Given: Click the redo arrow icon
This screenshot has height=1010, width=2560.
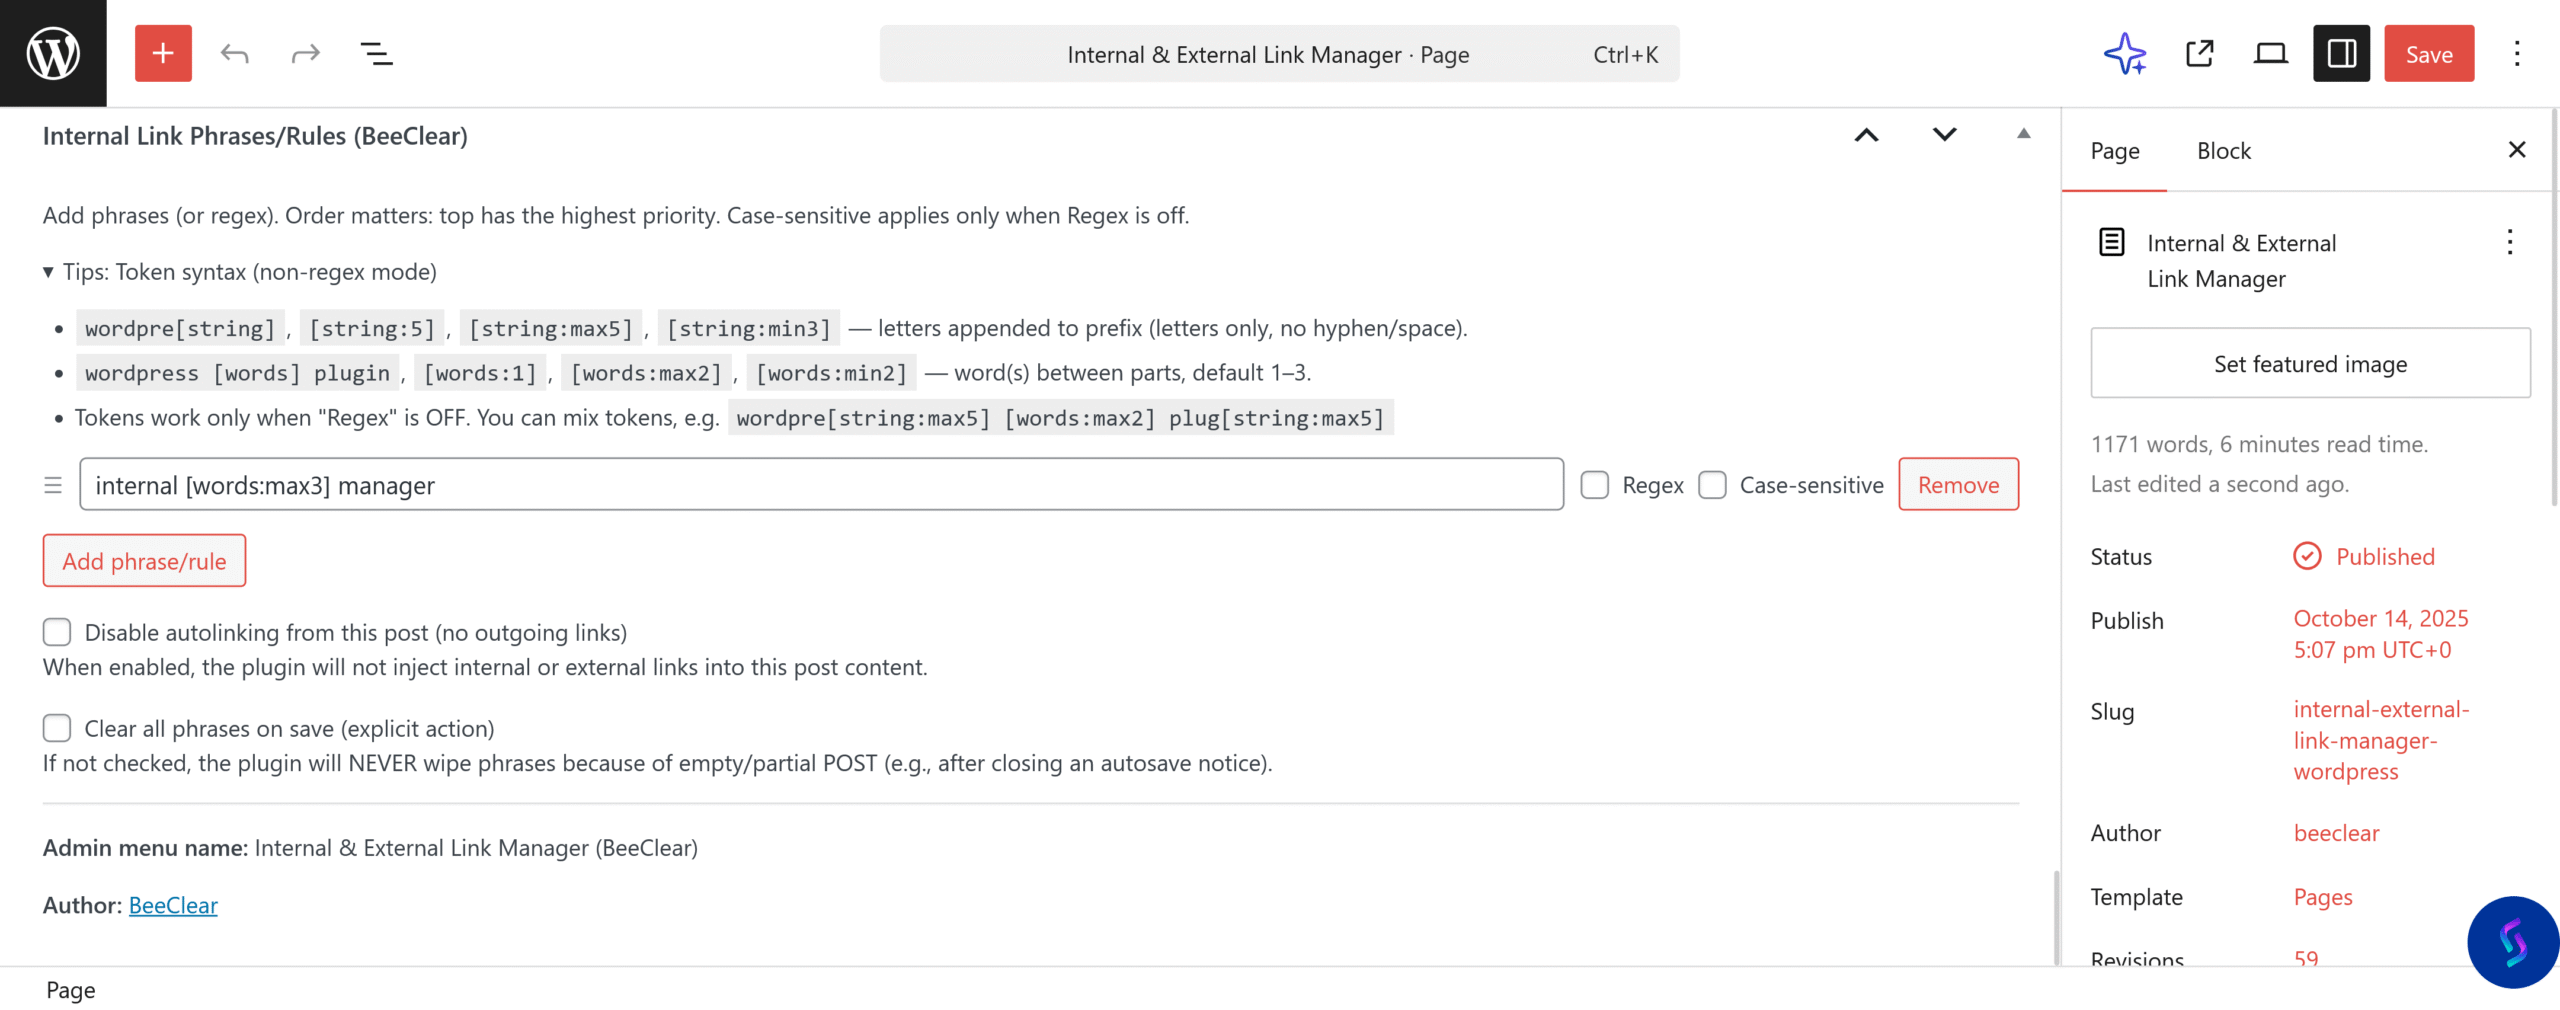Looking at the screenshot, I should click(x=305, y=53).
